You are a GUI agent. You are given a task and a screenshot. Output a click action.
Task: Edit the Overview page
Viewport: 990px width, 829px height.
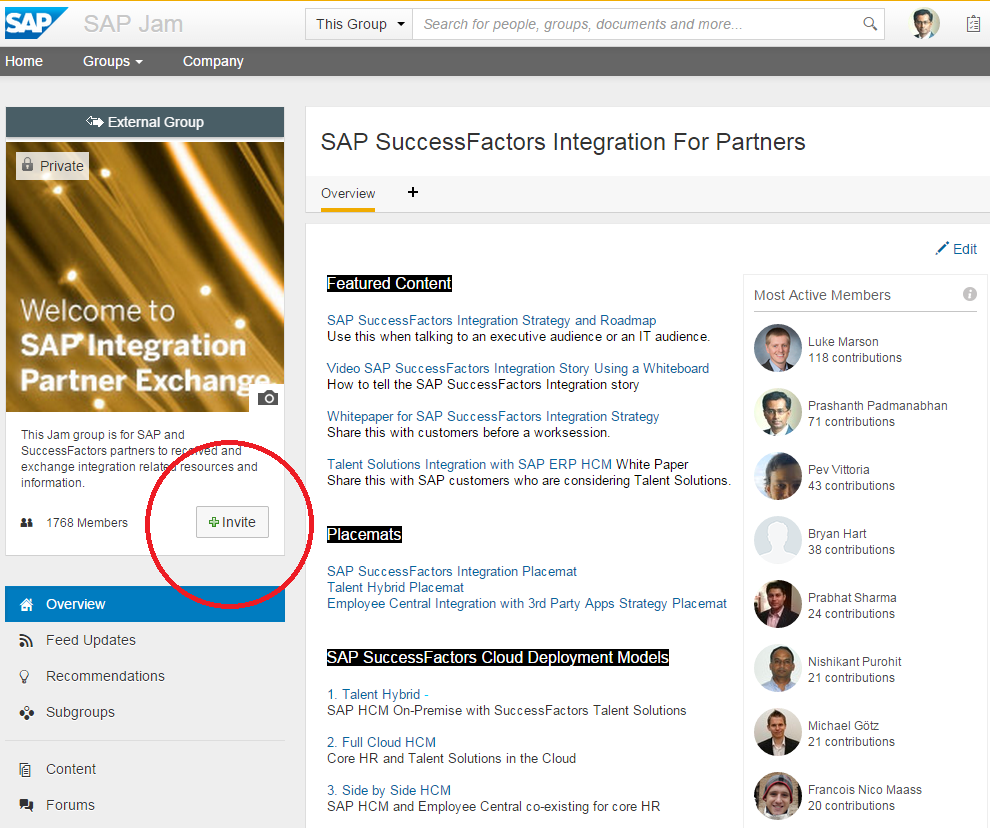(956, 248)
